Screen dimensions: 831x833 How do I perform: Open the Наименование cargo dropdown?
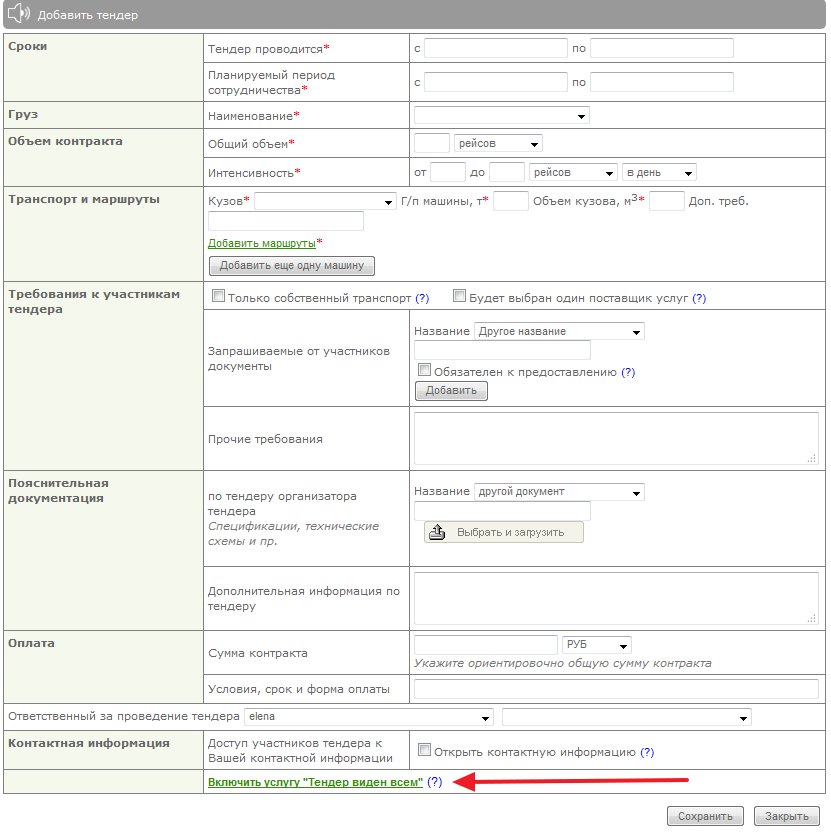501,116
